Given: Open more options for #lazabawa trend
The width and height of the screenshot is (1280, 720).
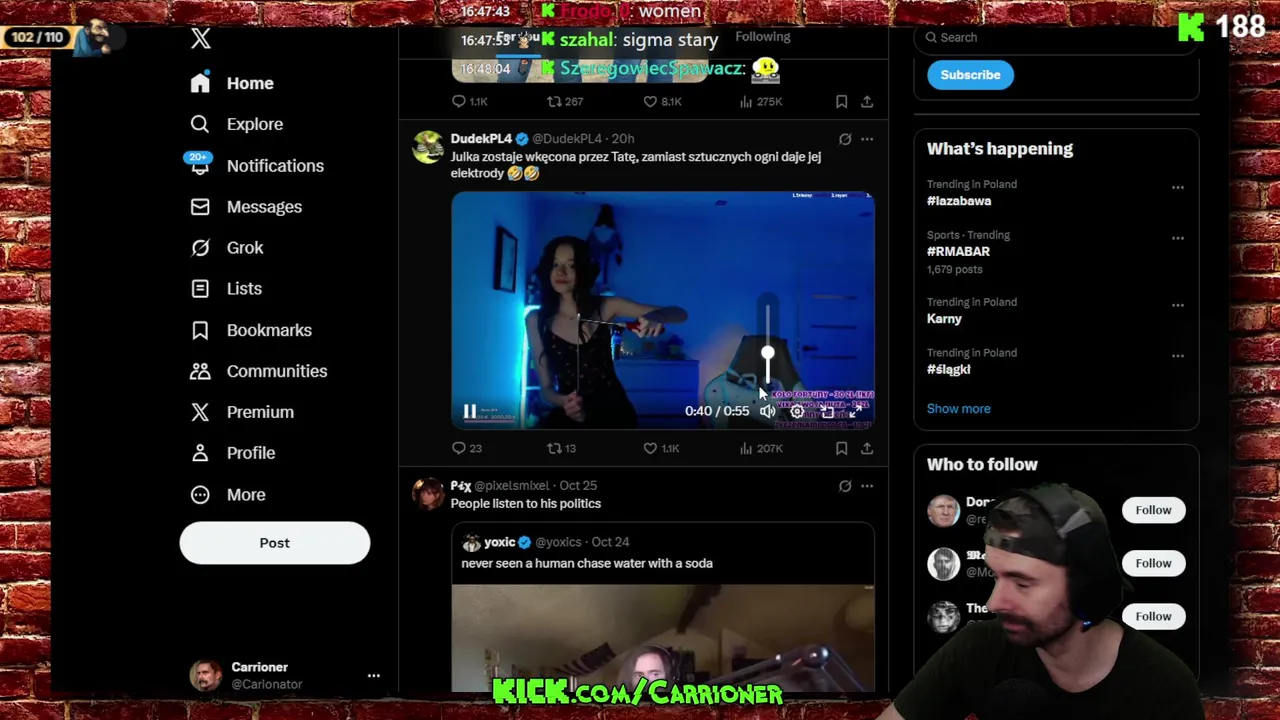Looking at the screenshot, I should (1178, 187).
